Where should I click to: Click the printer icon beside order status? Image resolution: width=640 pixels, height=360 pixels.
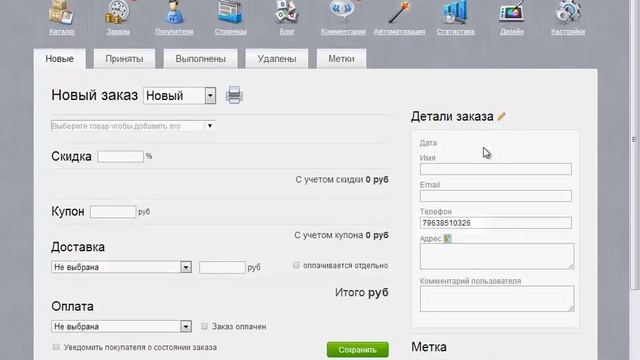[234, 95]
